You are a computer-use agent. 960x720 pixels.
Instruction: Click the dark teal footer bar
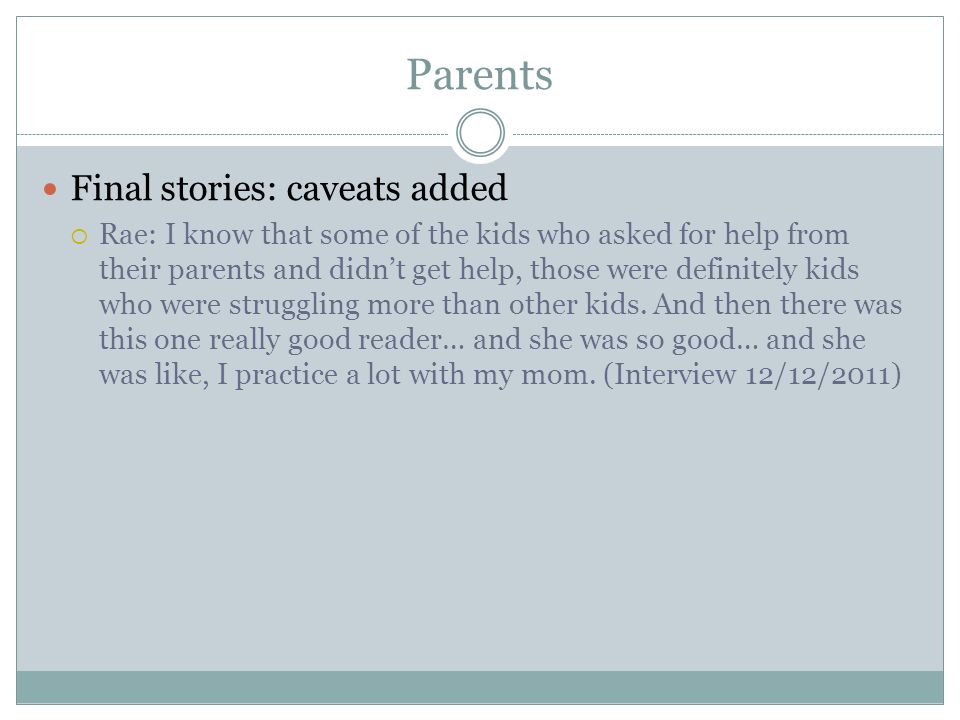coord(480,687)
